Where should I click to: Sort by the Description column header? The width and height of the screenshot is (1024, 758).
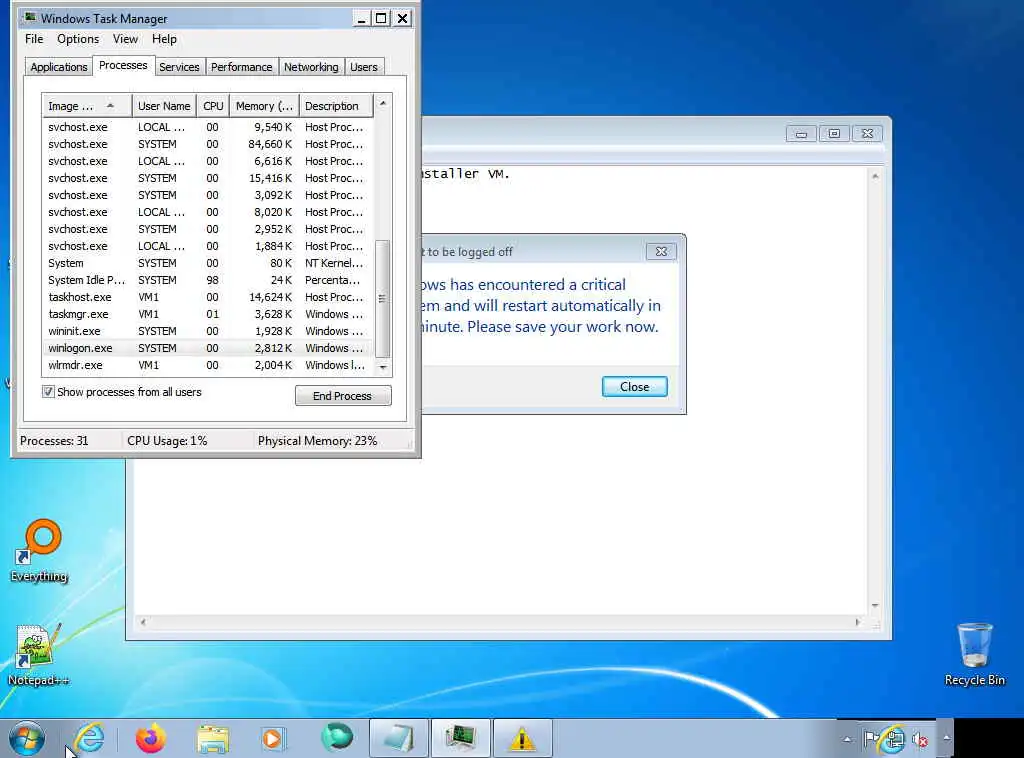pyautogui.click(x=336, y=106)
